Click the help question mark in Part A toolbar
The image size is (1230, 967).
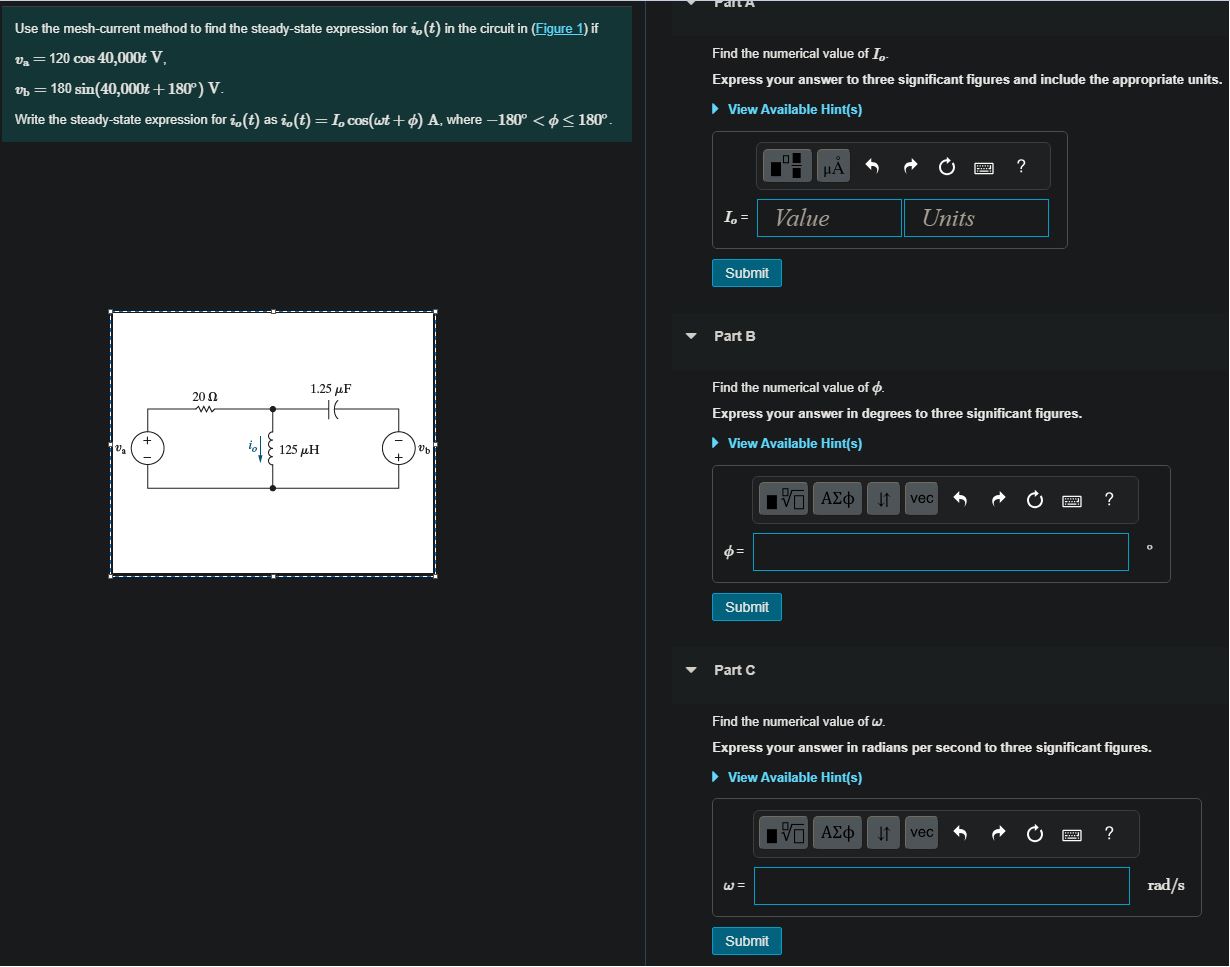pyautogui.click(x=1021, y=166)
